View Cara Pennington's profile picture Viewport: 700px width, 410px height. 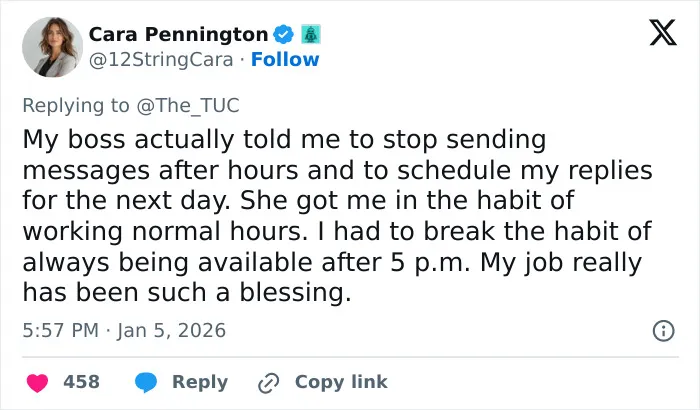click(52, 47)
